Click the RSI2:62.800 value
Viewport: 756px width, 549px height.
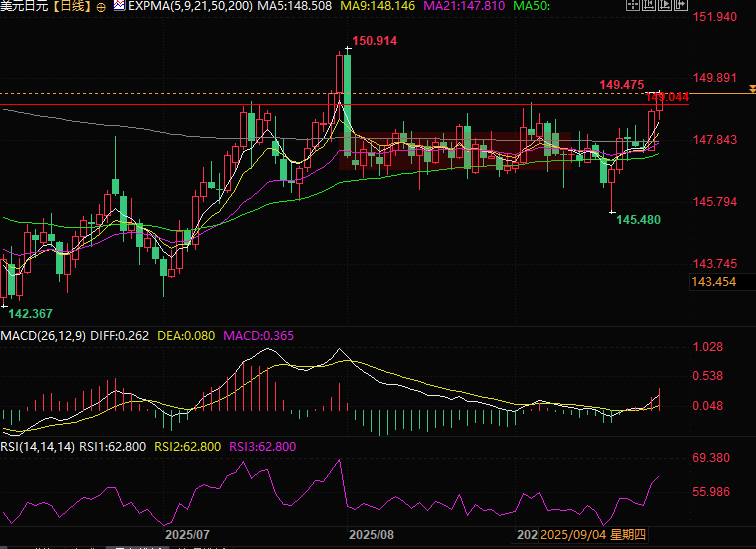(188, 446)
